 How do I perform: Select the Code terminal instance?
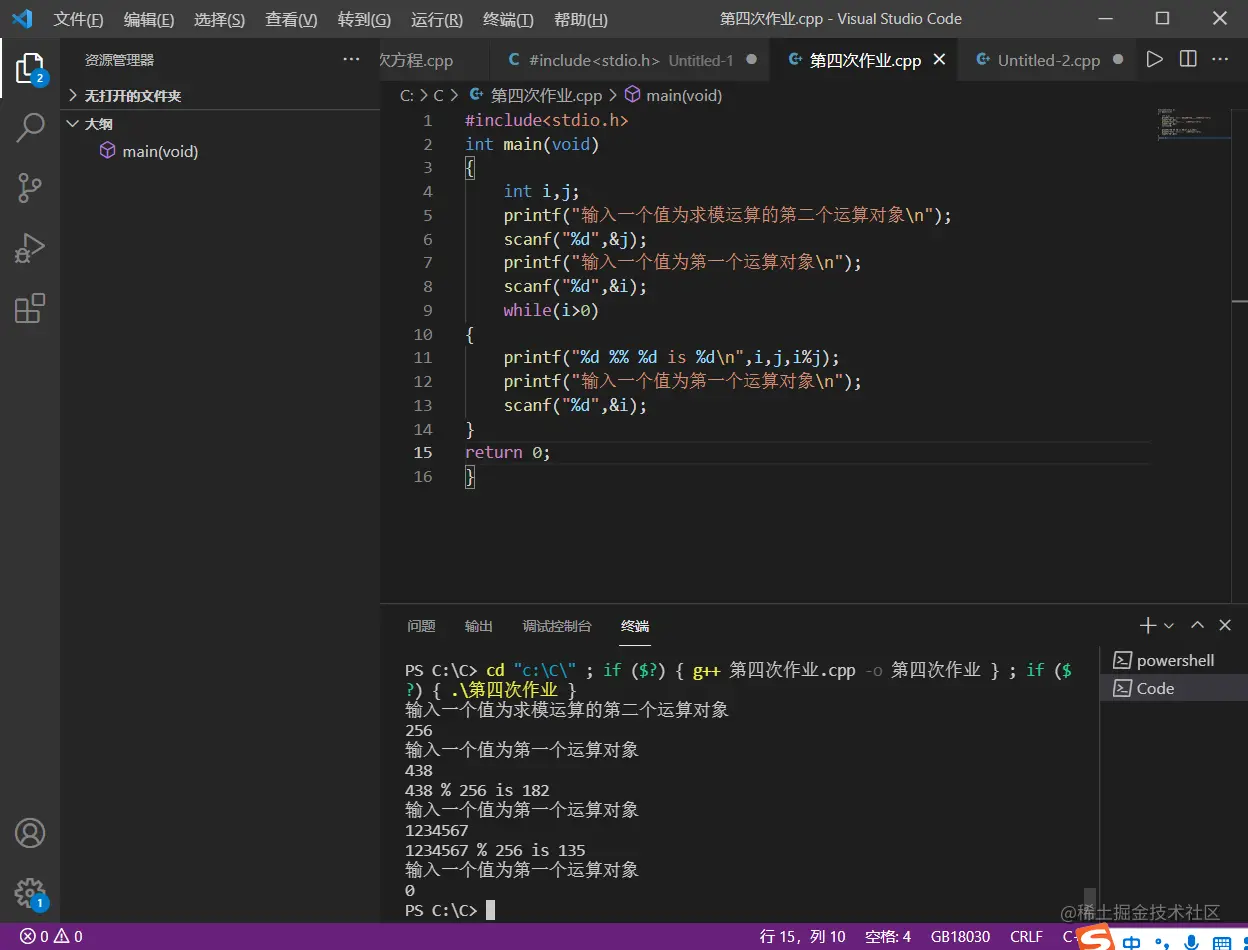click(x=1174, y=688)
